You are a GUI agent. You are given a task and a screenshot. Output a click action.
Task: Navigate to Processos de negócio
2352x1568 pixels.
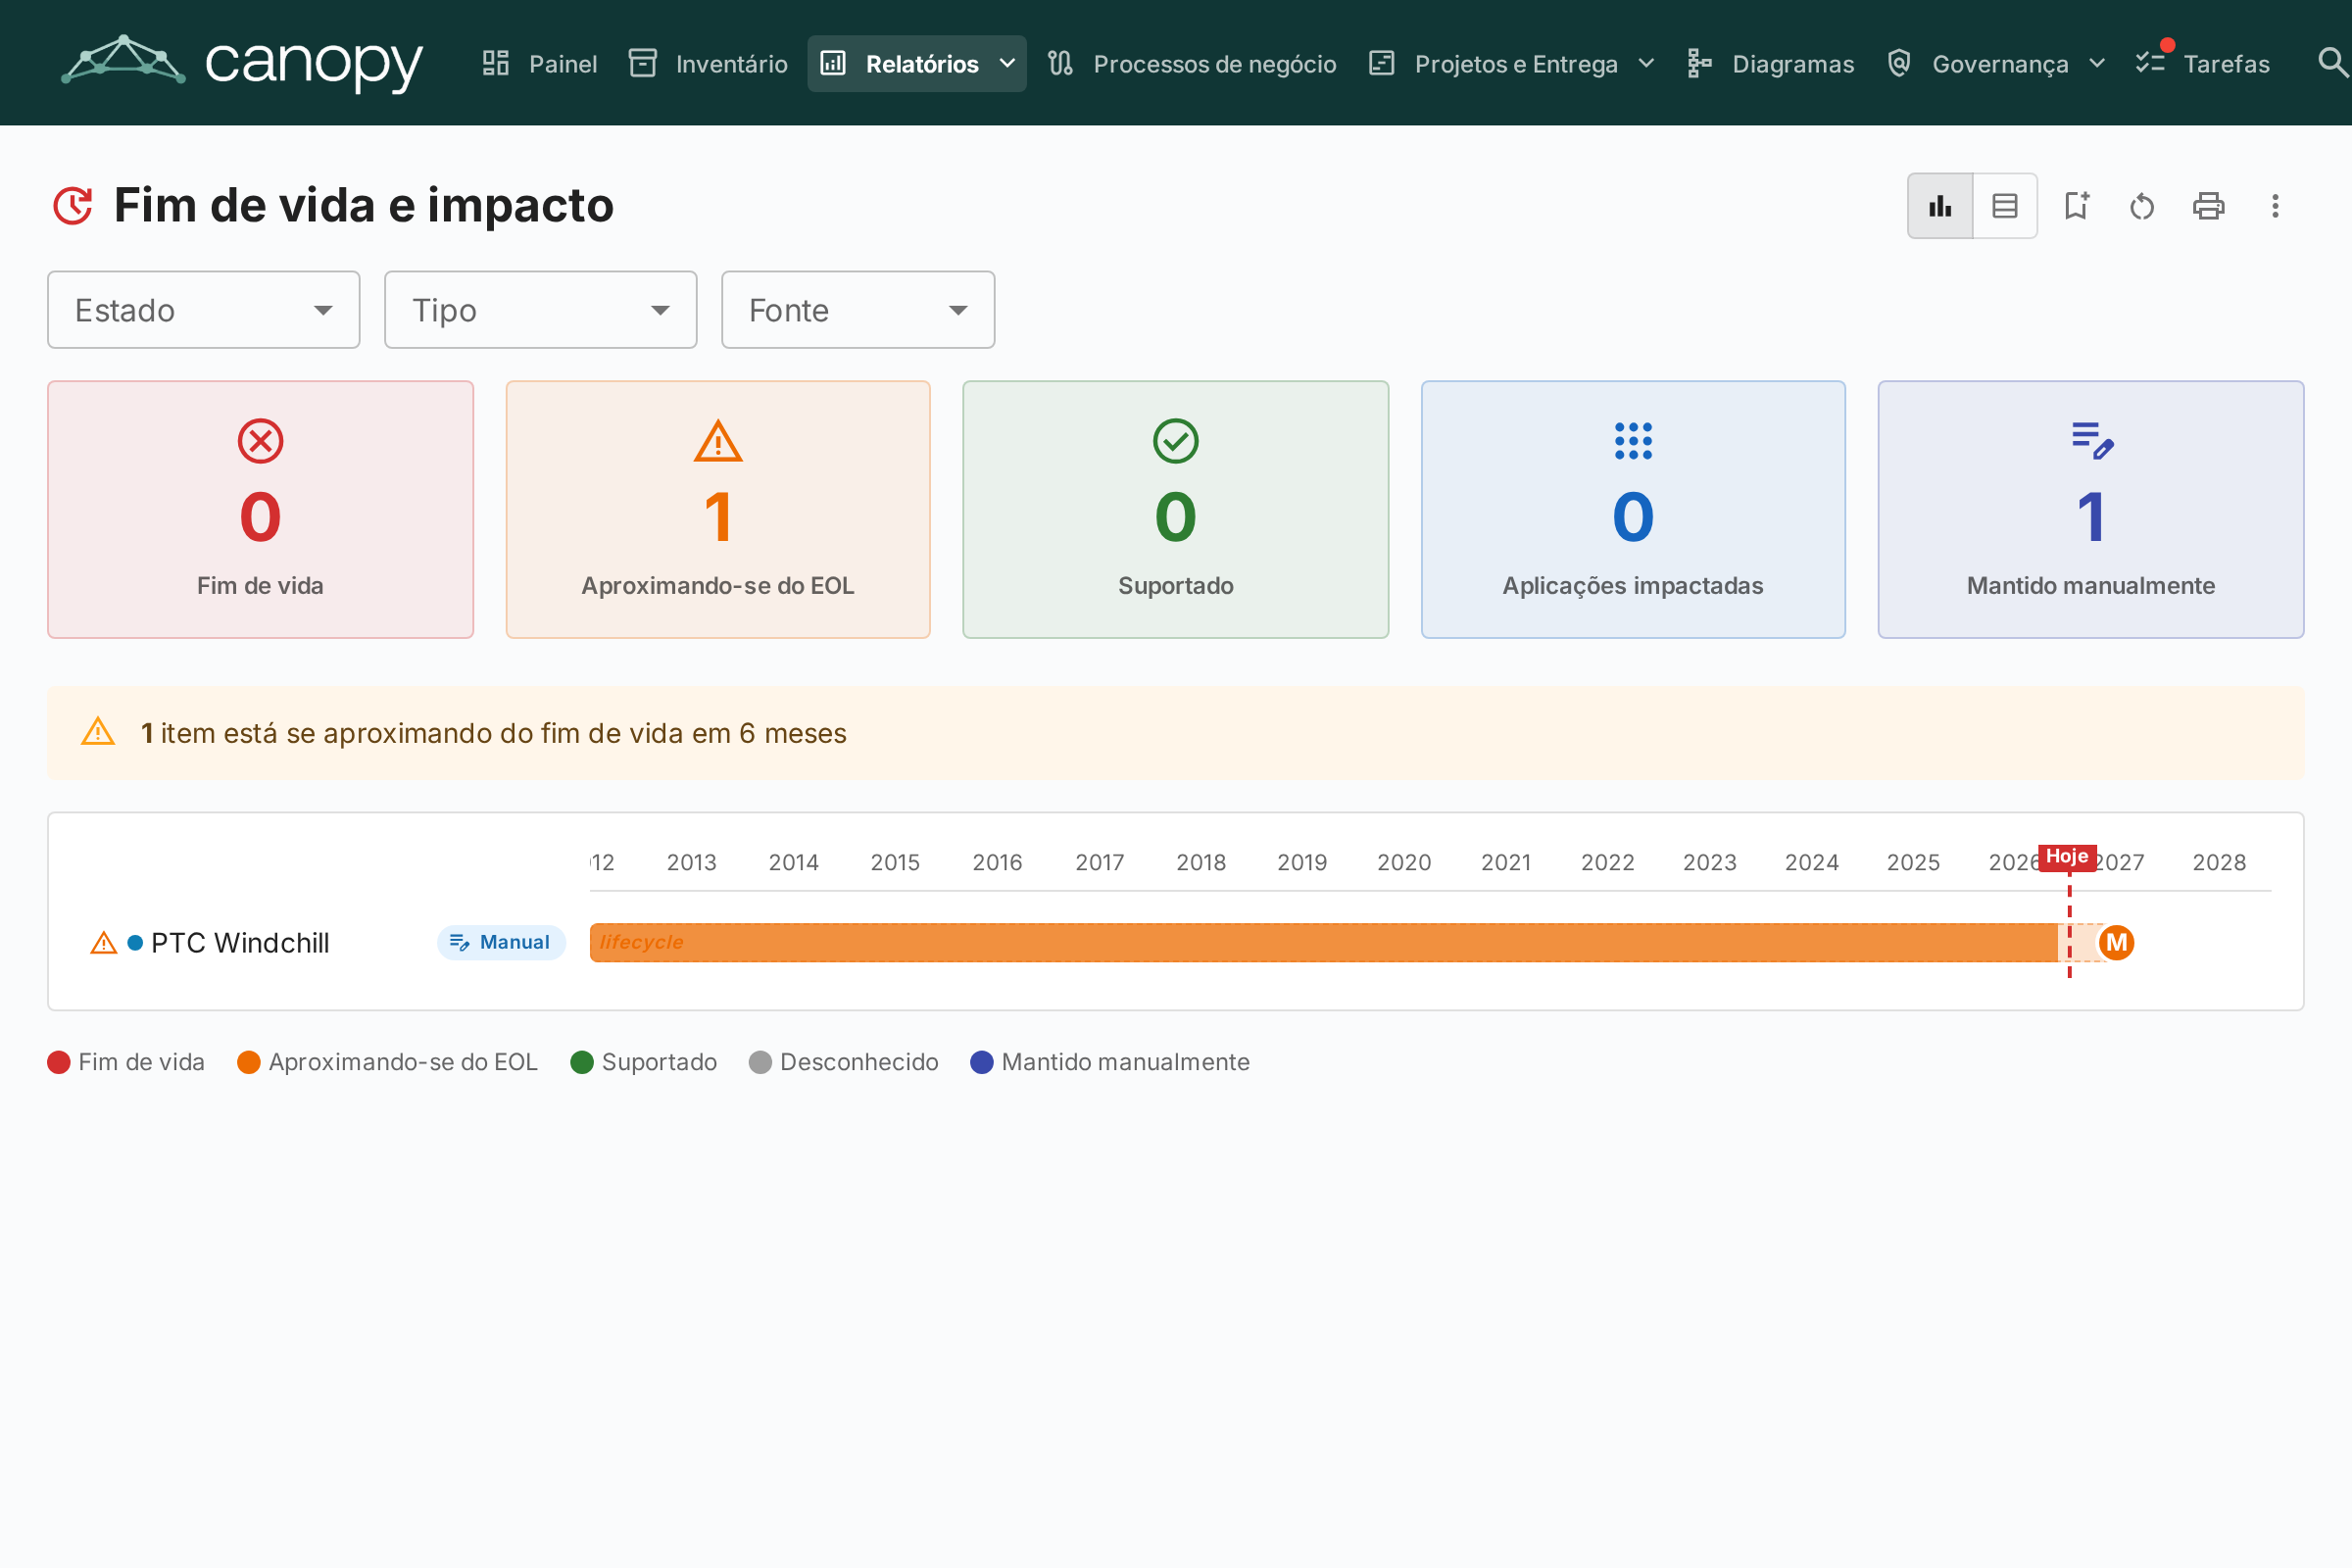[x=1192, y=64]
